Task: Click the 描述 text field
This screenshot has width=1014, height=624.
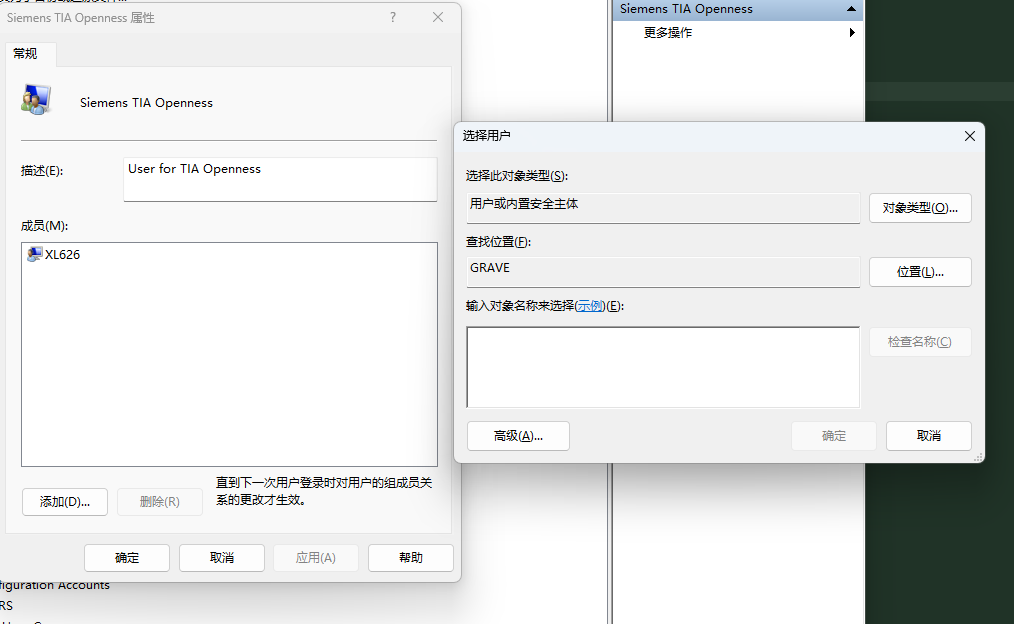Action: tap(280, 179)
